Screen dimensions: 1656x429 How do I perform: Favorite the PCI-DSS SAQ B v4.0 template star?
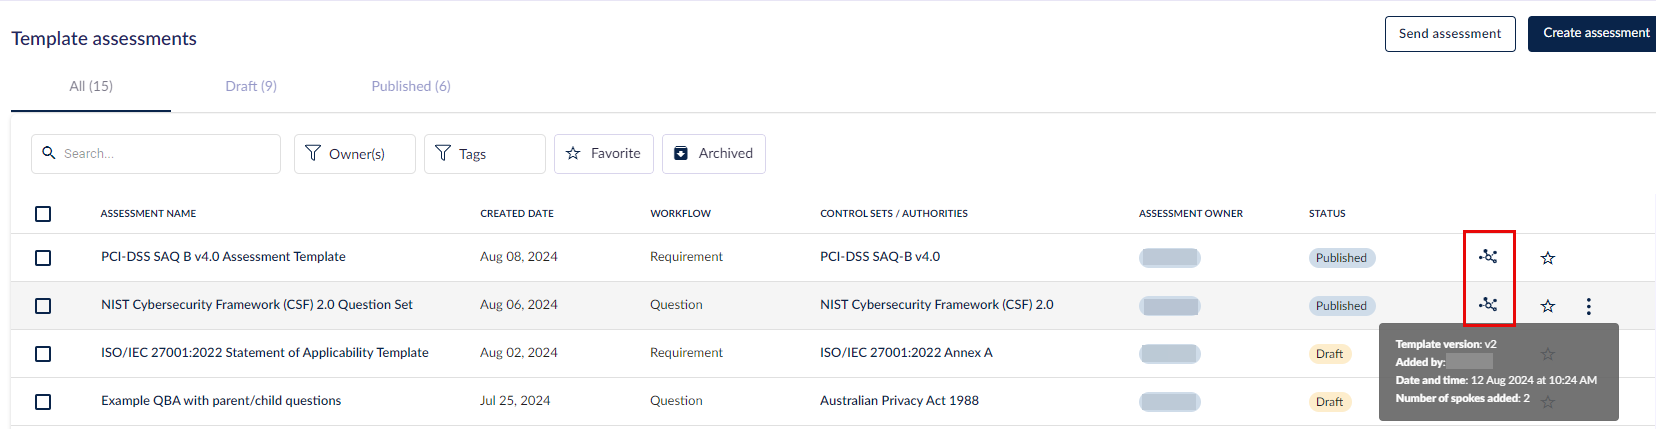pyautogui.click(x=1547, y=258)
